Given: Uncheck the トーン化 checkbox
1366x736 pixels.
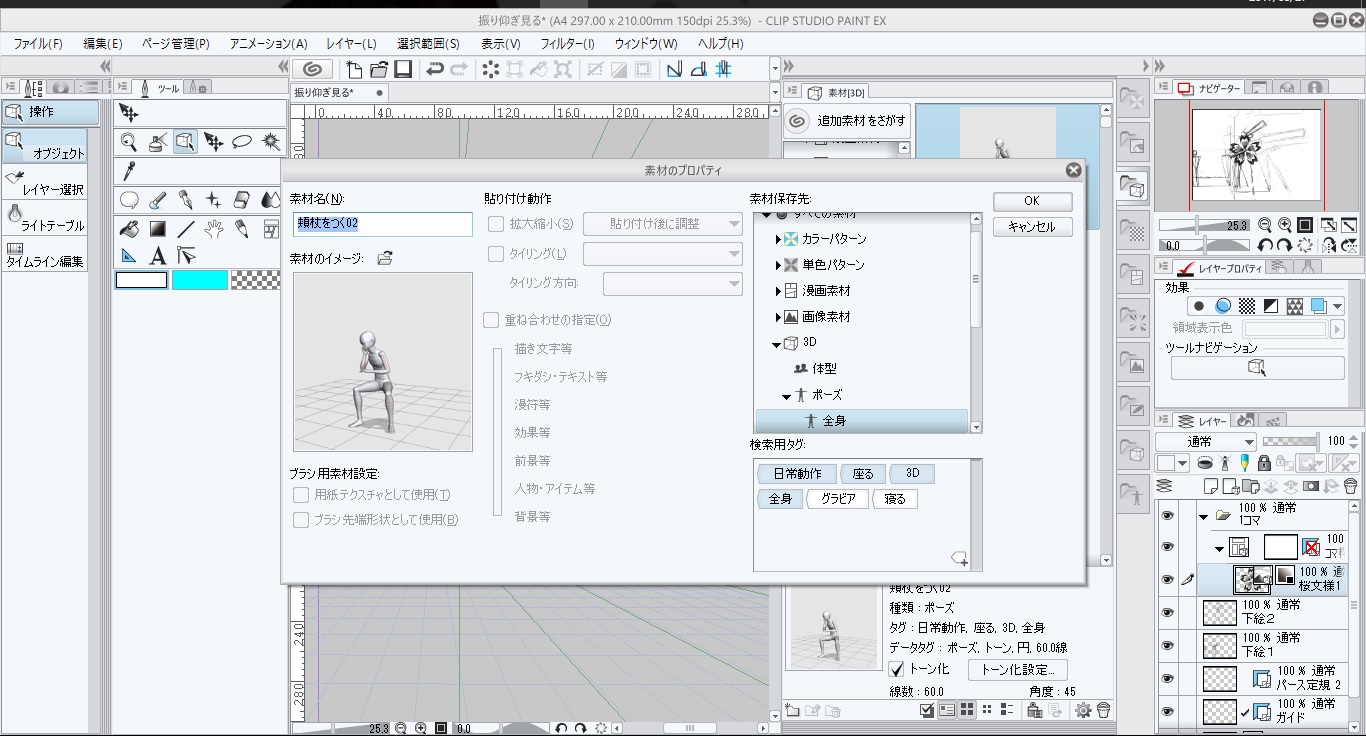Looking at the screenshot, I should coord(897,669).
